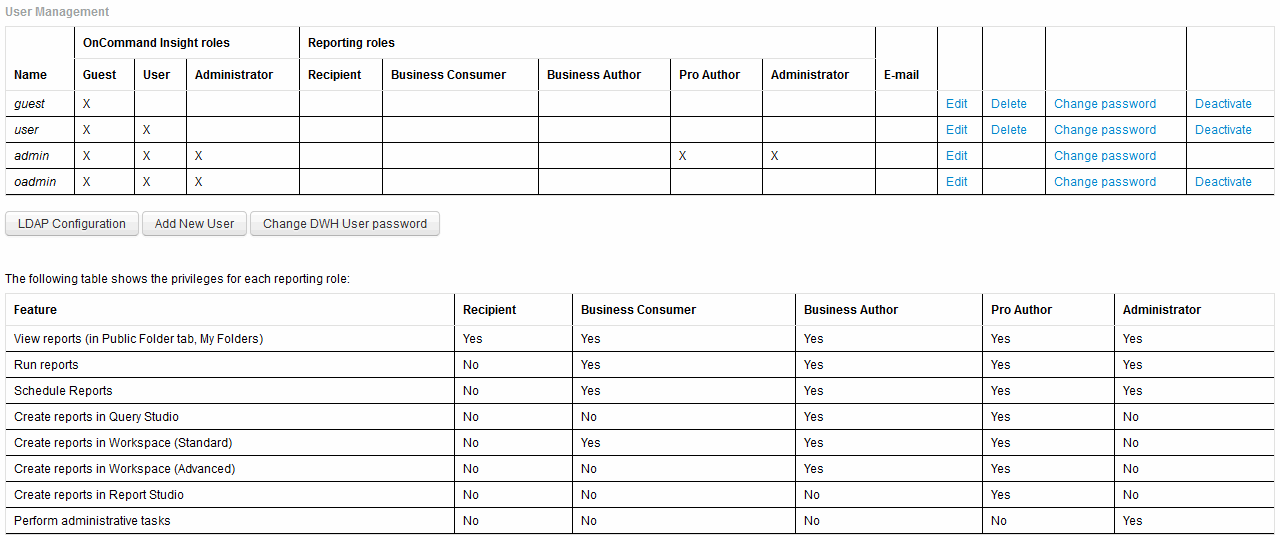The width and height of the screenshot is (1280, 535).
Task: Click Edit link for guest user
Action: (956, 104)
